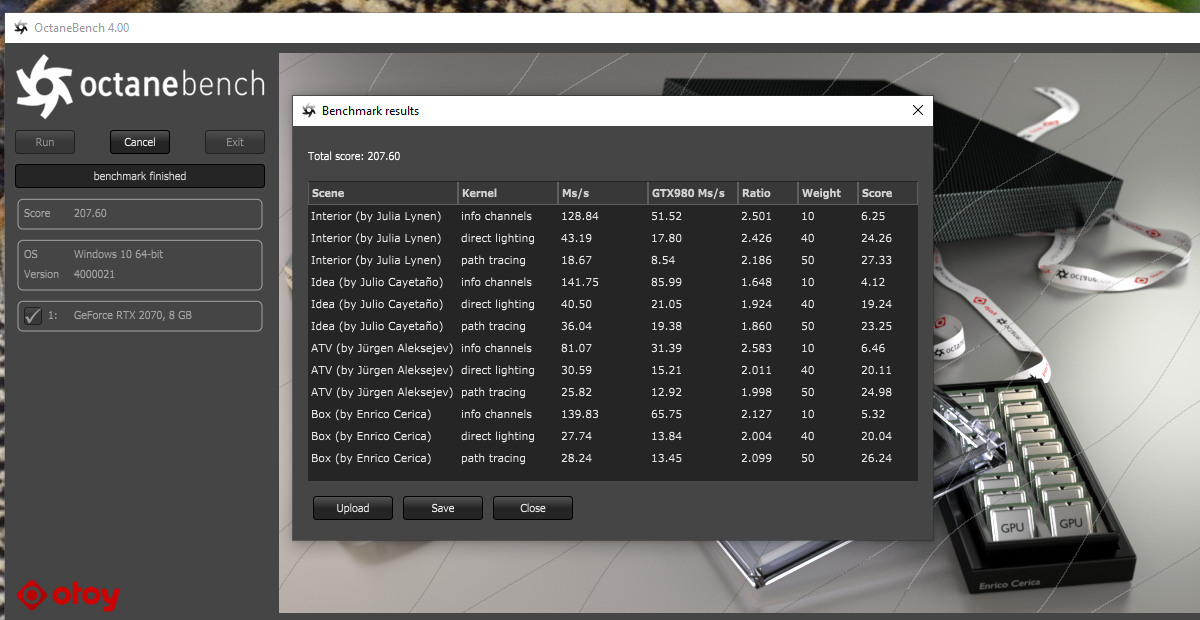Click the 141.75 Ms/s value

click(580, 282)
